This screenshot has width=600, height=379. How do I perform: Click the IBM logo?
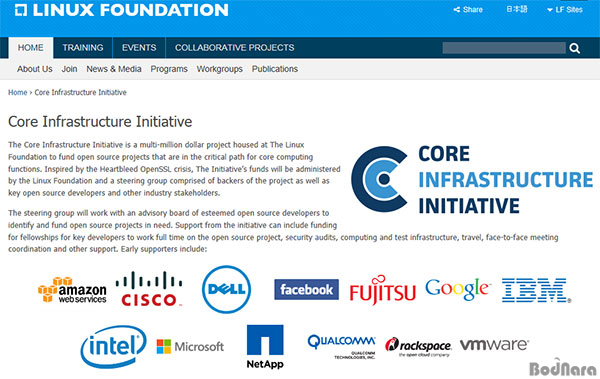[536, 291]
